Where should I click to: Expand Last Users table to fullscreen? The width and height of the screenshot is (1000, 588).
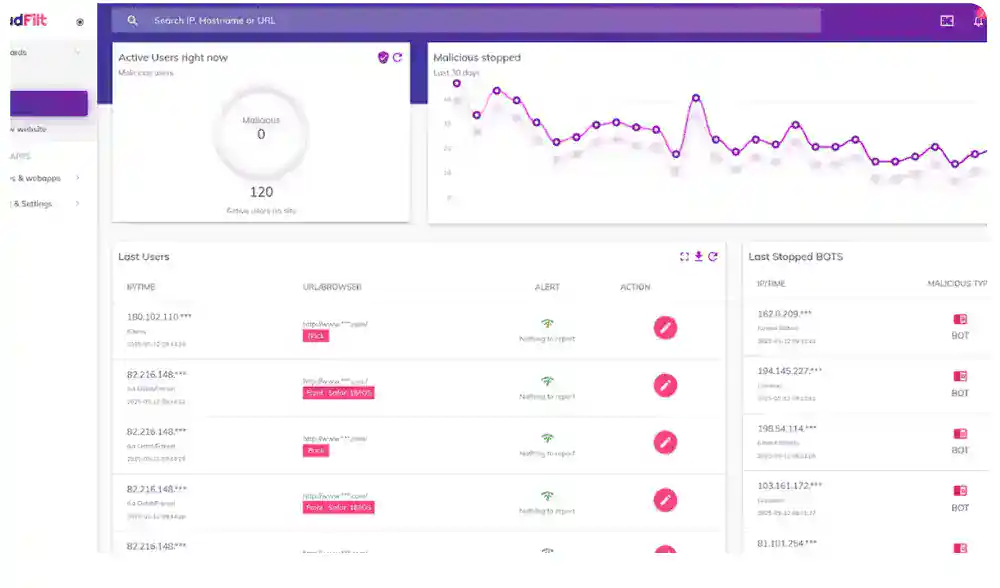pyautogui.click(x=685, y=257)
